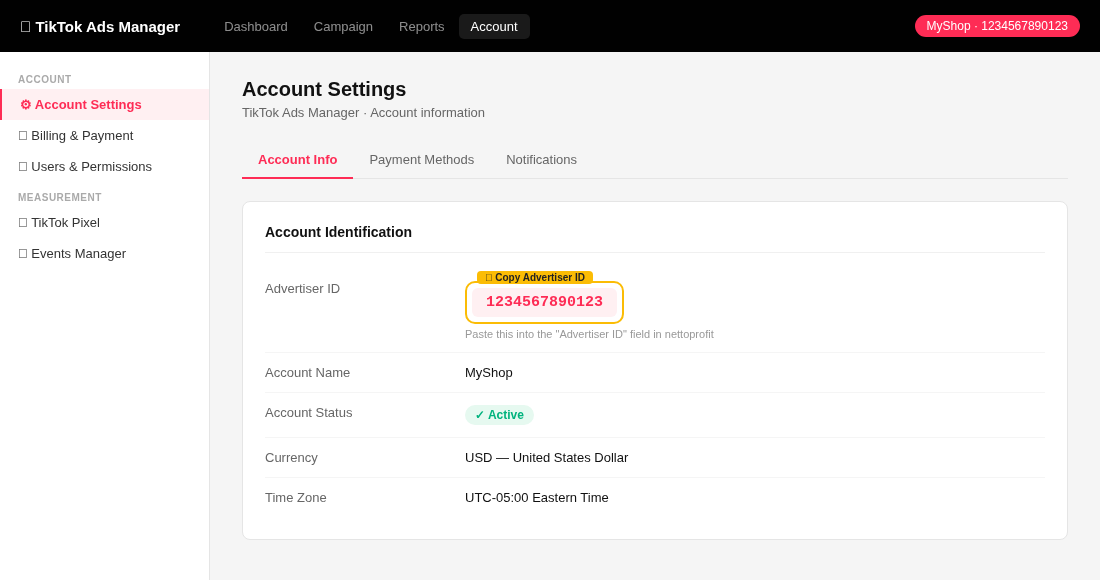This screenshot has width=1100, height=580.
Task: Click the TikTok Ads Manager logo
Action: coord(100,27)
